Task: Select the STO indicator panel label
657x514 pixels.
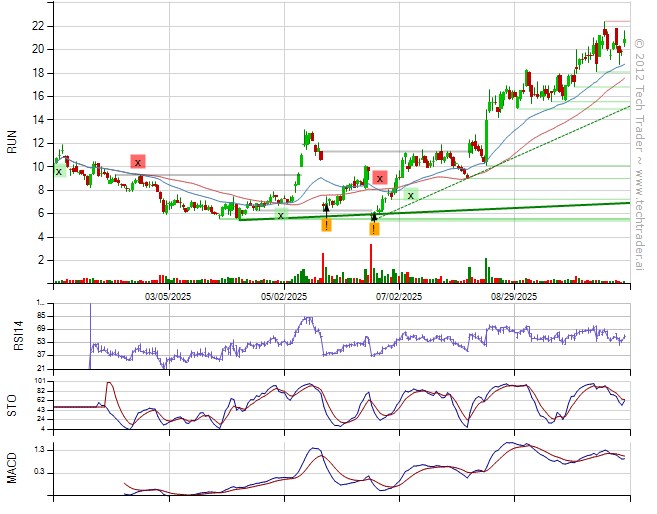Action: [12, 405]
